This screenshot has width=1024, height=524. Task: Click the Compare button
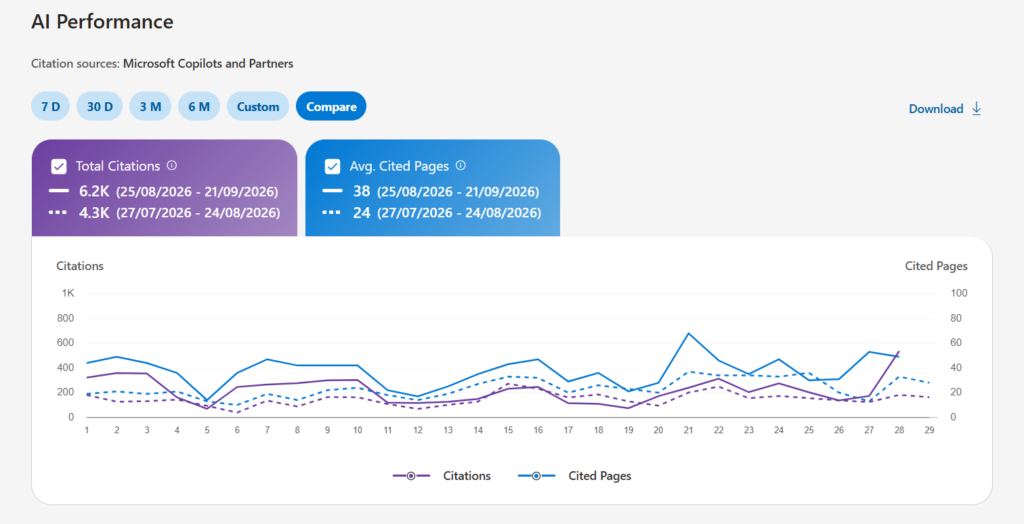(331, 106)
